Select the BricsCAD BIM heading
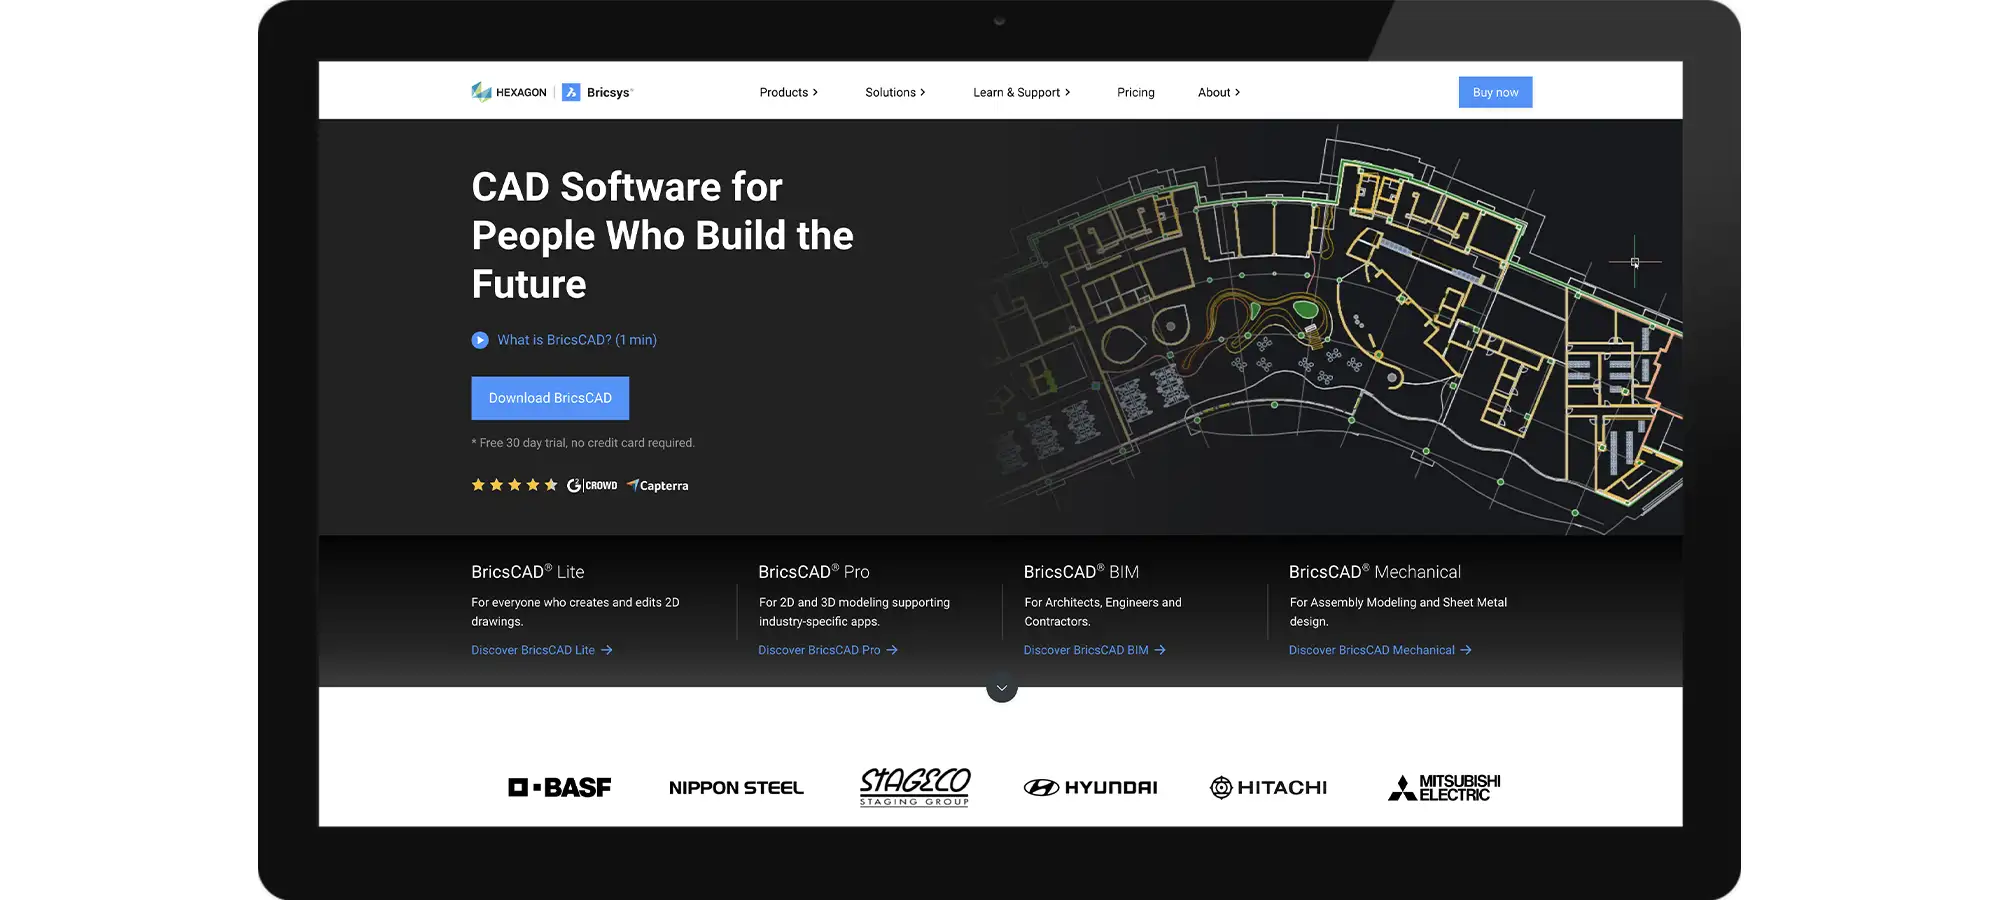Image resolution: width=2000 pixels, height=900 pixels. pyautogui.click(x=1081, y=572)
